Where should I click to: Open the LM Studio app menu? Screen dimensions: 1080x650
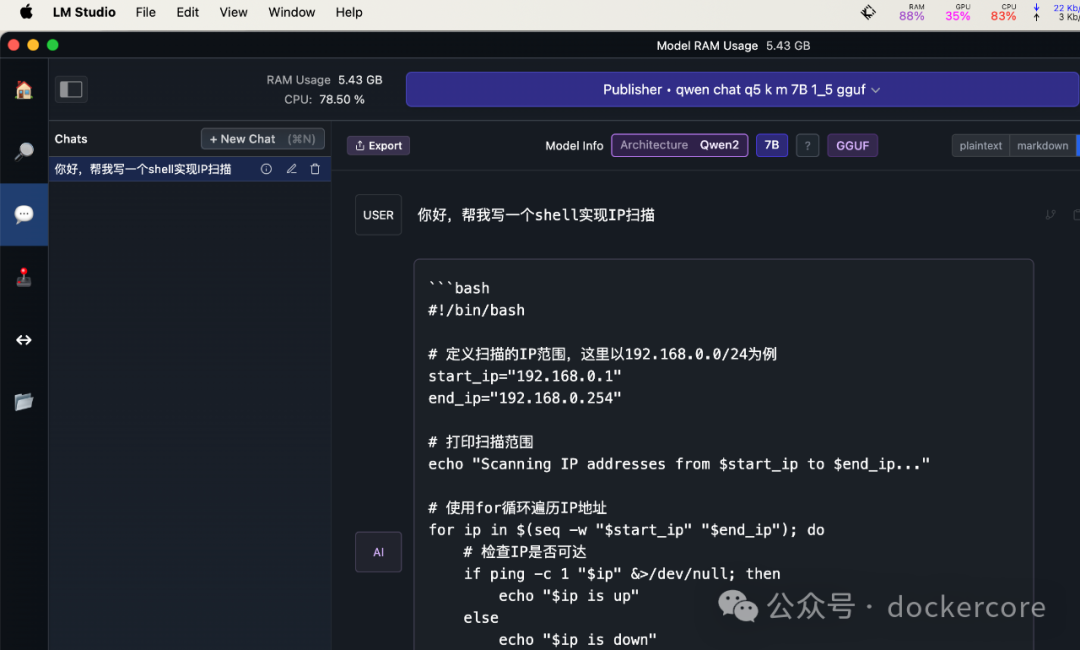click(84, 12)
